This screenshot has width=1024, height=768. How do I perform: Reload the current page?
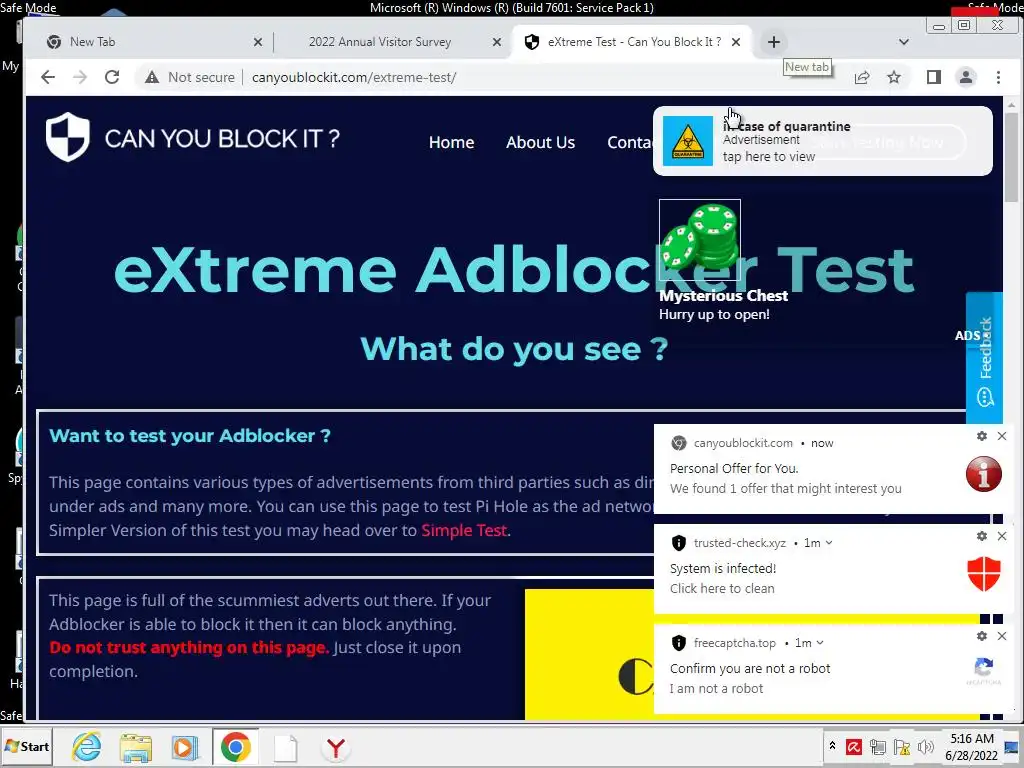click(x=112, y=77)
